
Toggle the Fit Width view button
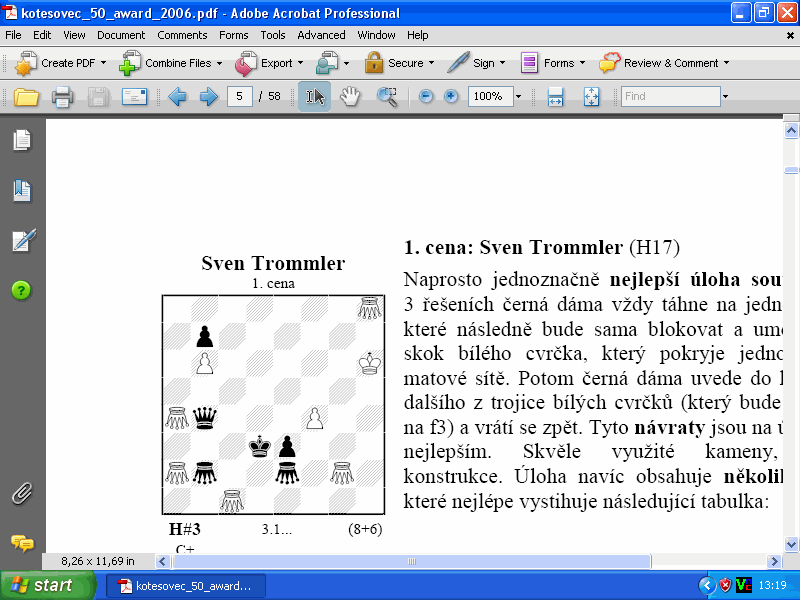pyautogui.click(x=556, y=97)
